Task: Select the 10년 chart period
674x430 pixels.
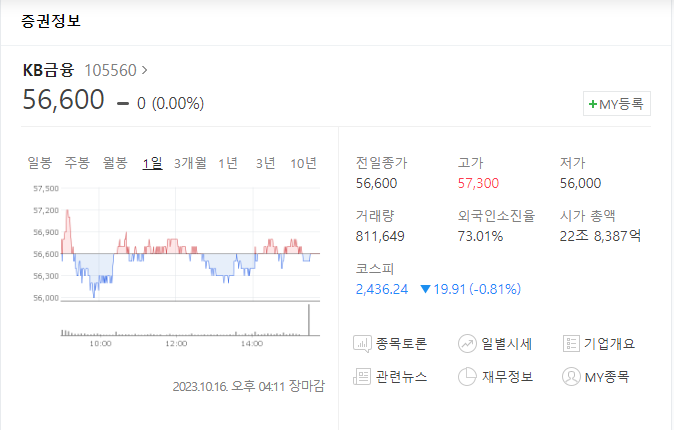Action: [x=303, y=163]
